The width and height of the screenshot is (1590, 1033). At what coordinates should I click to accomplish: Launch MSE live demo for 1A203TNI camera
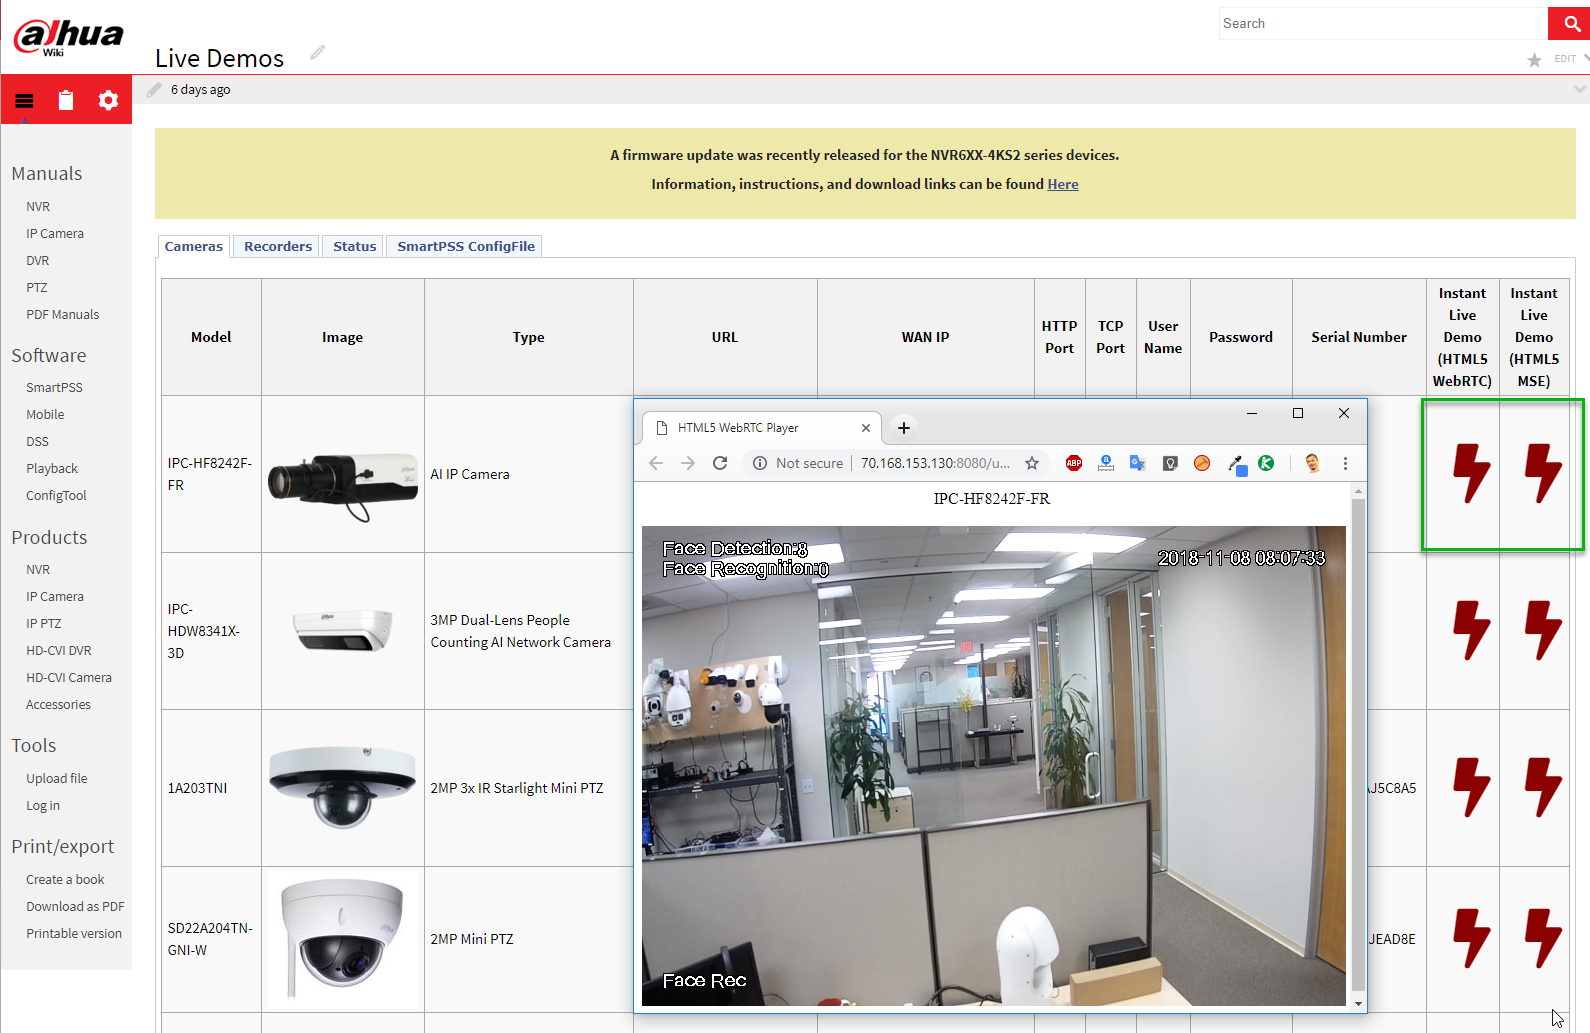tap(1542, 787)
